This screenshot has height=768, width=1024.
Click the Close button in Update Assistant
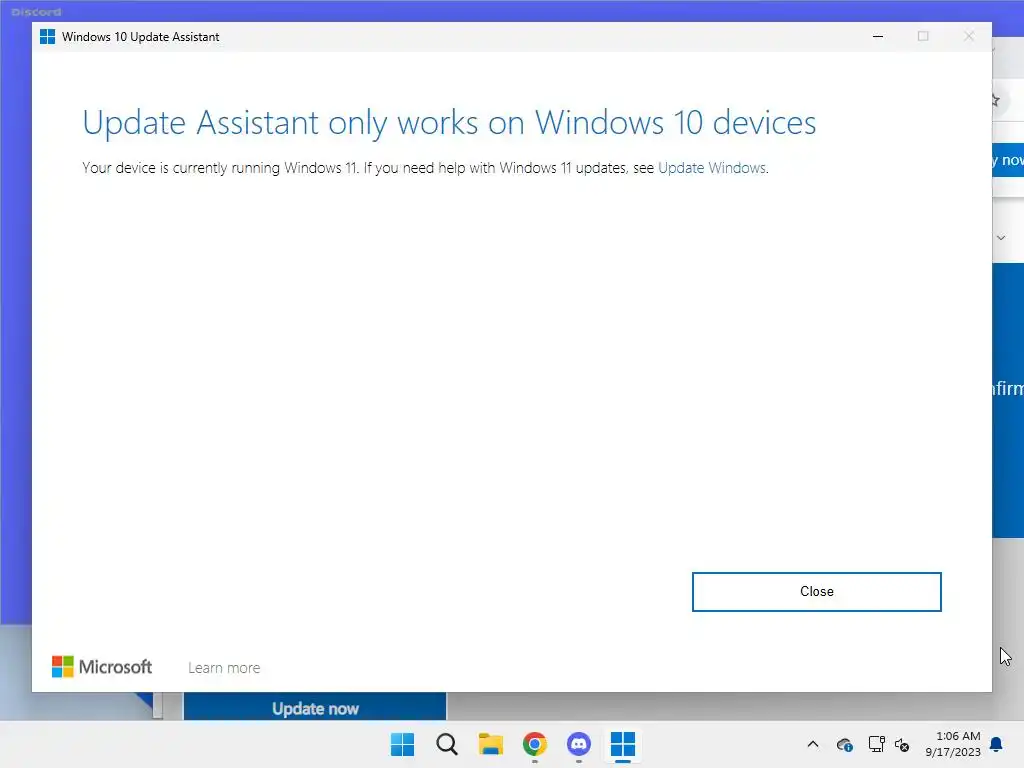(x=816, y=592)
